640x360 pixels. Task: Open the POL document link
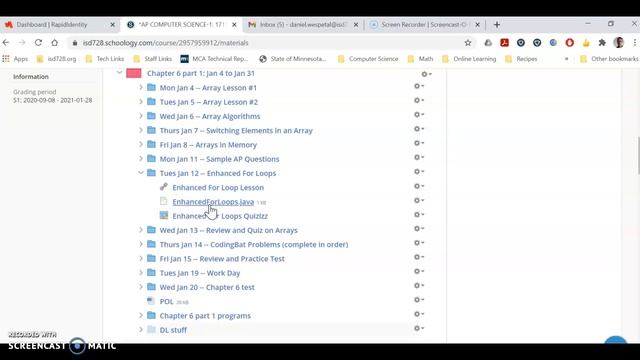[x=167, y=301]
